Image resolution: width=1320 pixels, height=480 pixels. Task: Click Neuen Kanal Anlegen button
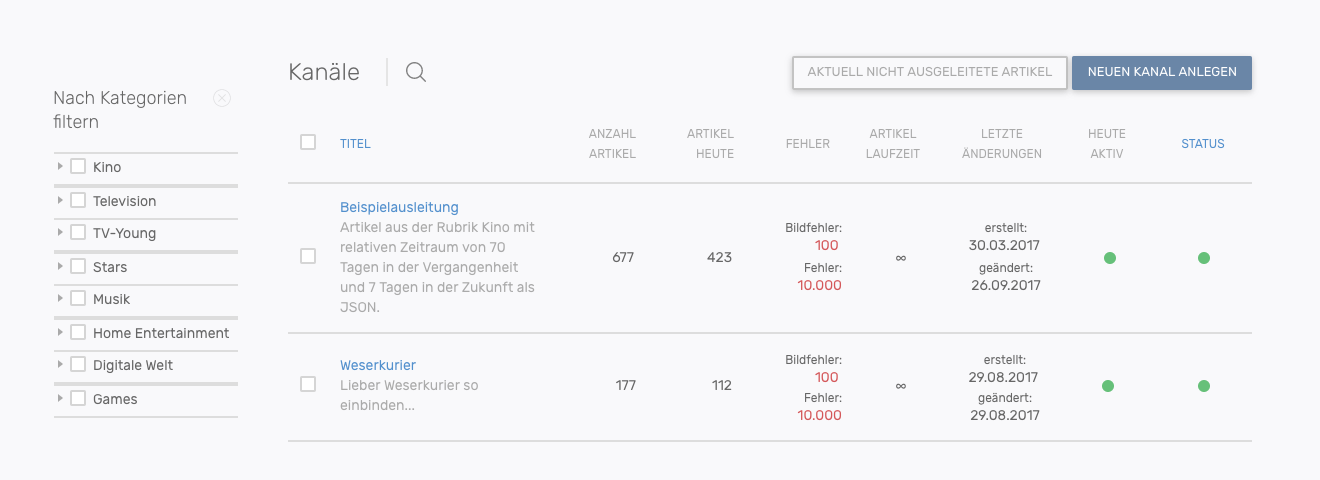pyautogui.click(x=1161, y=72)
